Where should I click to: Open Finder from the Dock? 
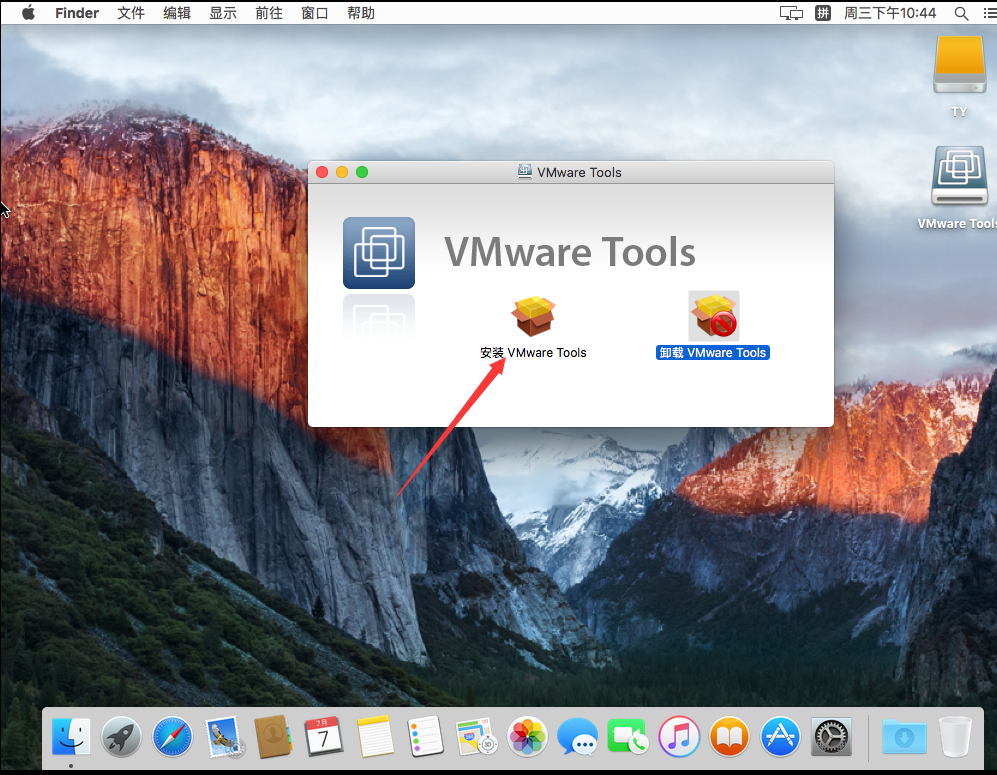tap(71, 737)
